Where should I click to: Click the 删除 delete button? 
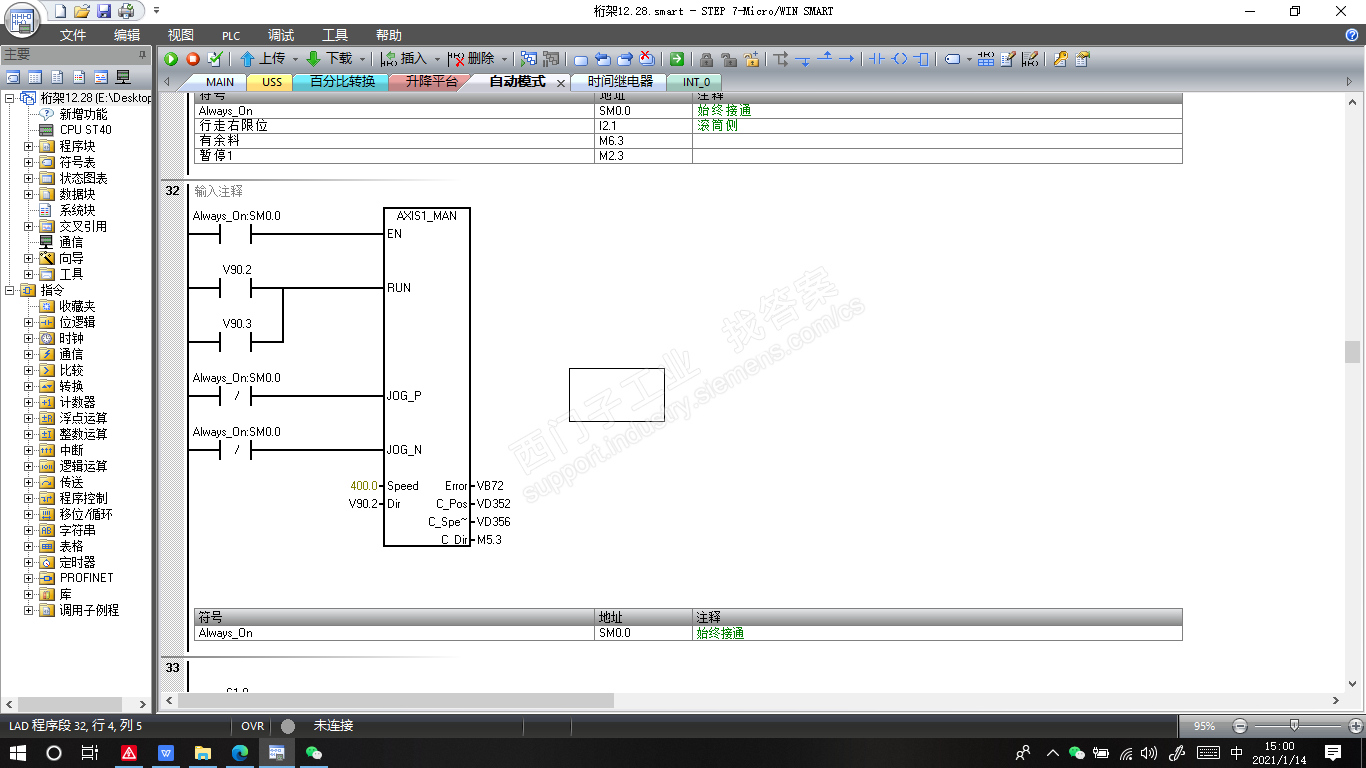472,59
